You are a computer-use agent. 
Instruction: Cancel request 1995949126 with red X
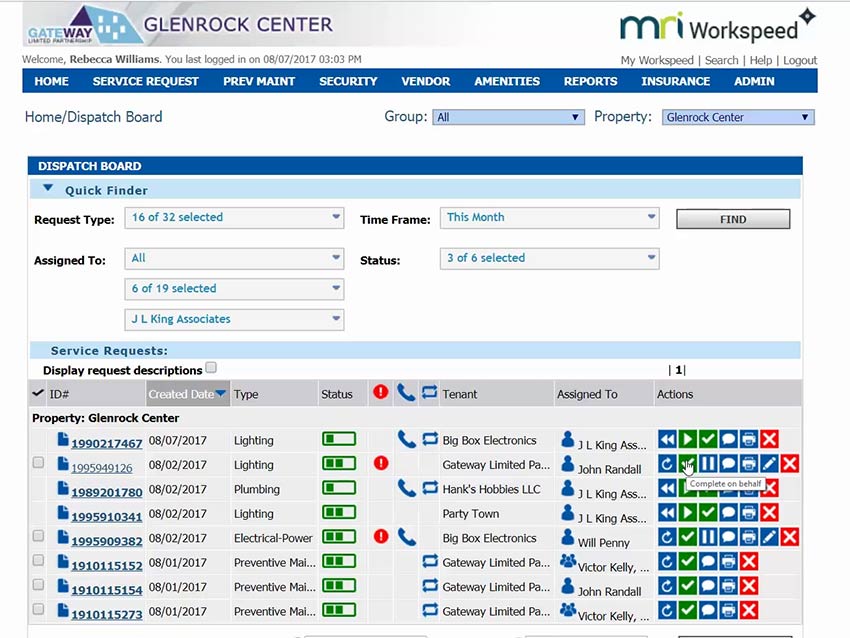790,463
